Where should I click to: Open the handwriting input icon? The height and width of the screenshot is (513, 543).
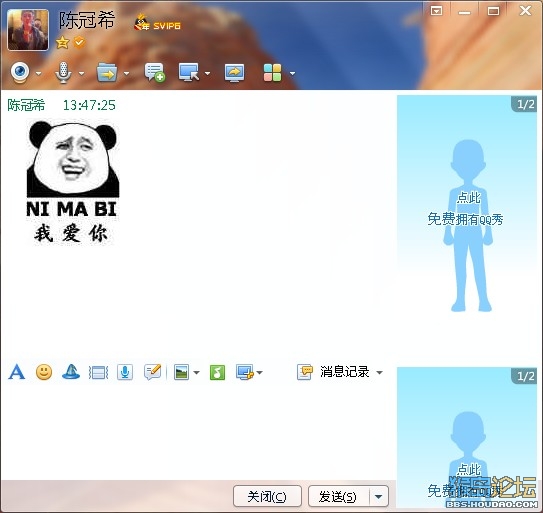(153, 372)
